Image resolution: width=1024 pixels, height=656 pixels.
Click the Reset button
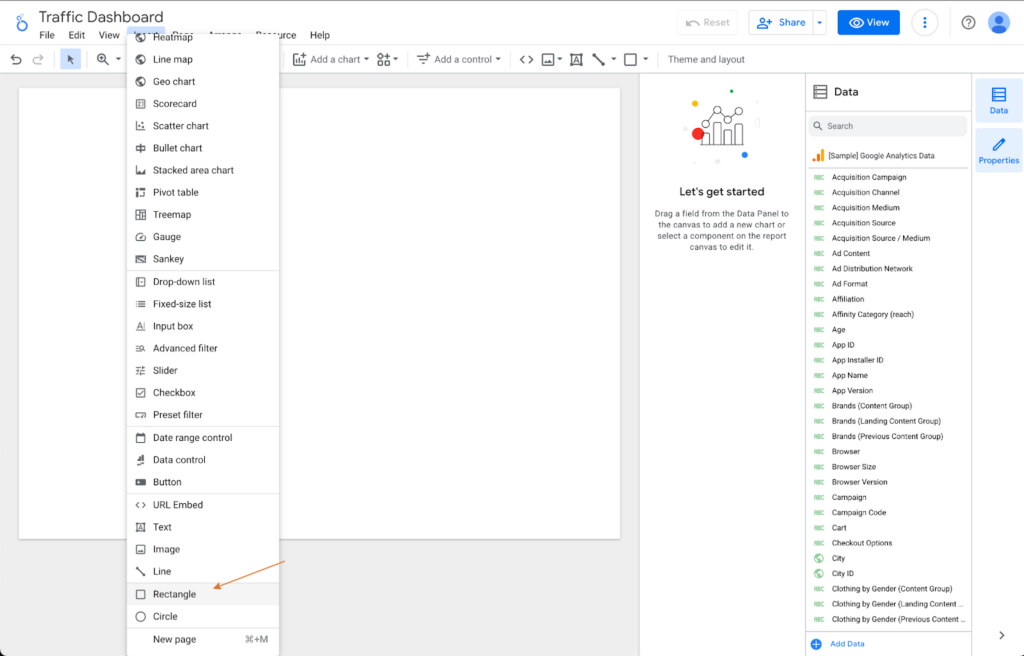(x=707, y=22)
